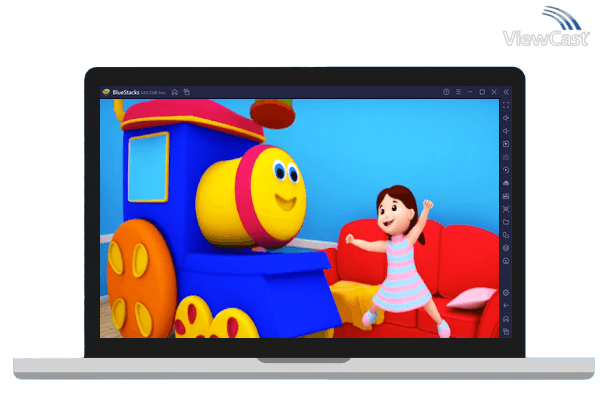Open BlueStacks home from title bar
602x414 pixels.
pyautogui.click(x=175, y=92)
